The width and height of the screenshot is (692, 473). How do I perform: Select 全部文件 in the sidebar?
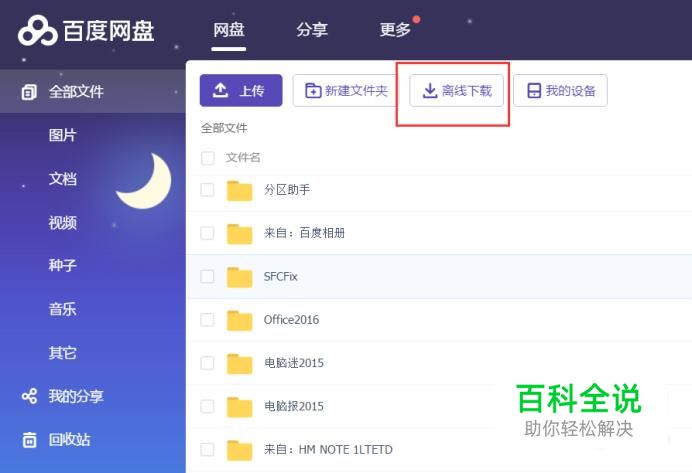click(93, 91)
